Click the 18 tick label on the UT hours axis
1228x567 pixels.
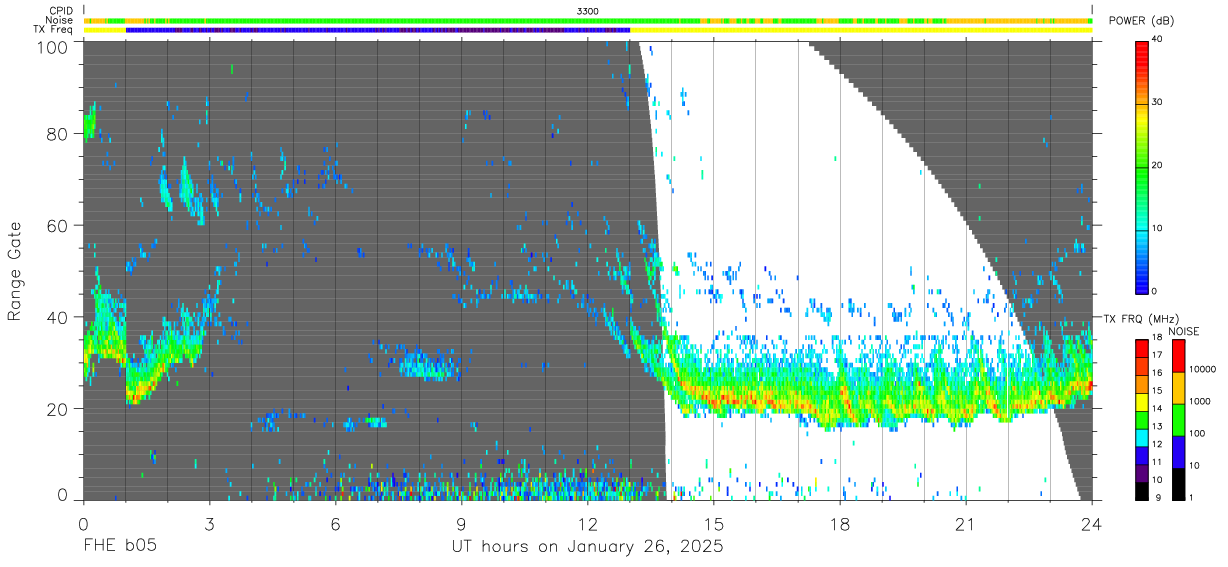point(840,523)
